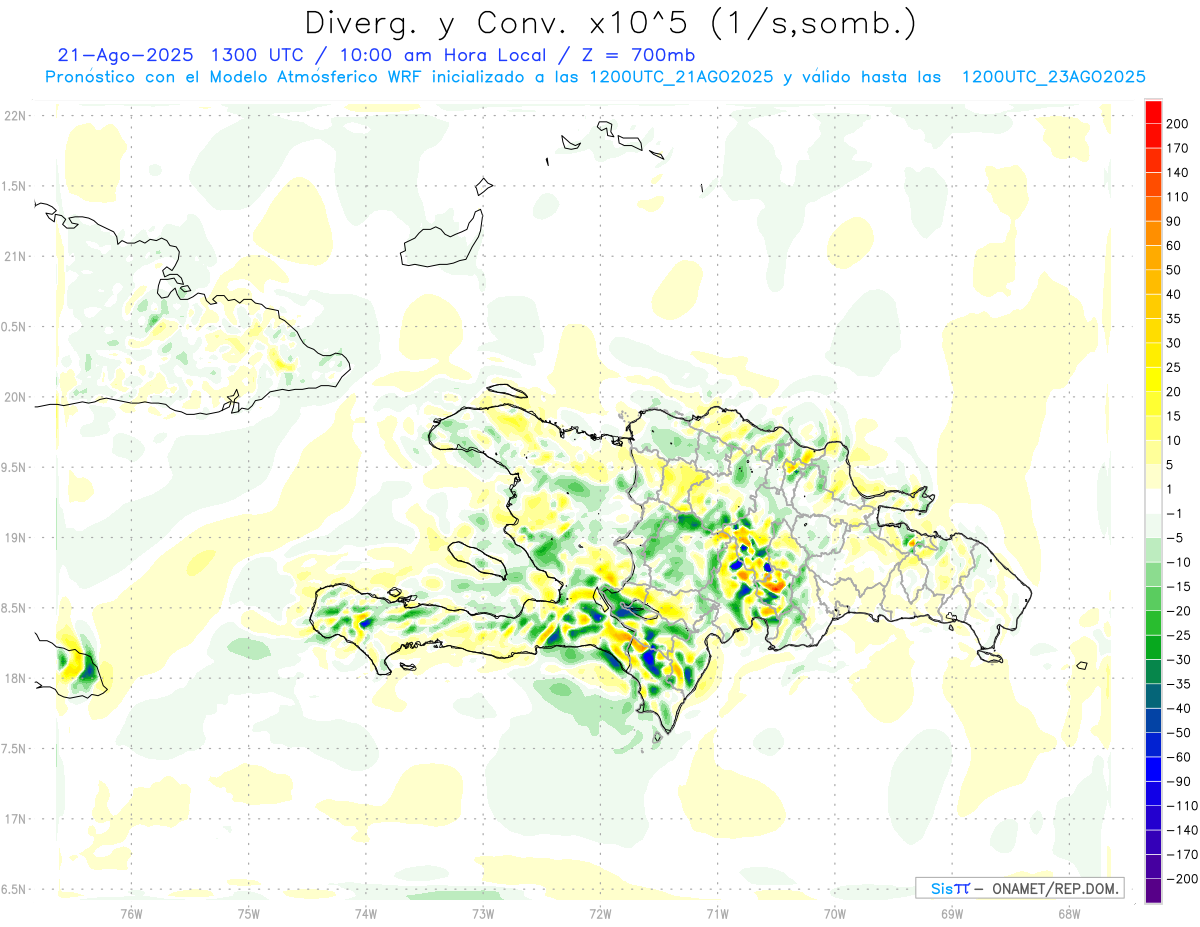Click the colorbar value -25
The width and height of the screenshot is (1200, 927).
click(1178, 636)
